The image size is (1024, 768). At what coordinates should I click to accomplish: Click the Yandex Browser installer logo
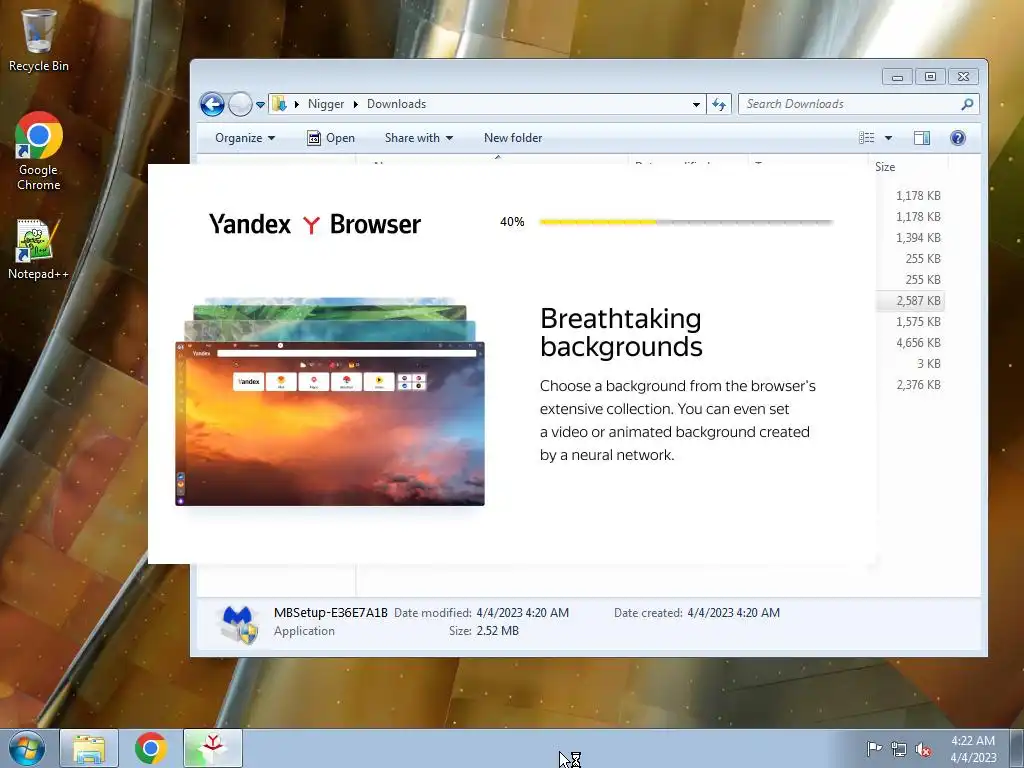click(x=315, y=224)
